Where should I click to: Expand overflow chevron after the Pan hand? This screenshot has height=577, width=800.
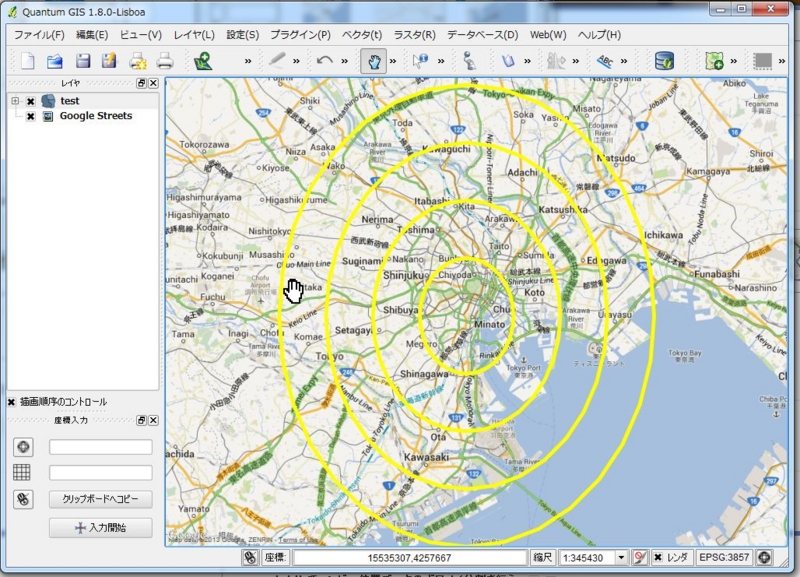click(x=393, y=61)
